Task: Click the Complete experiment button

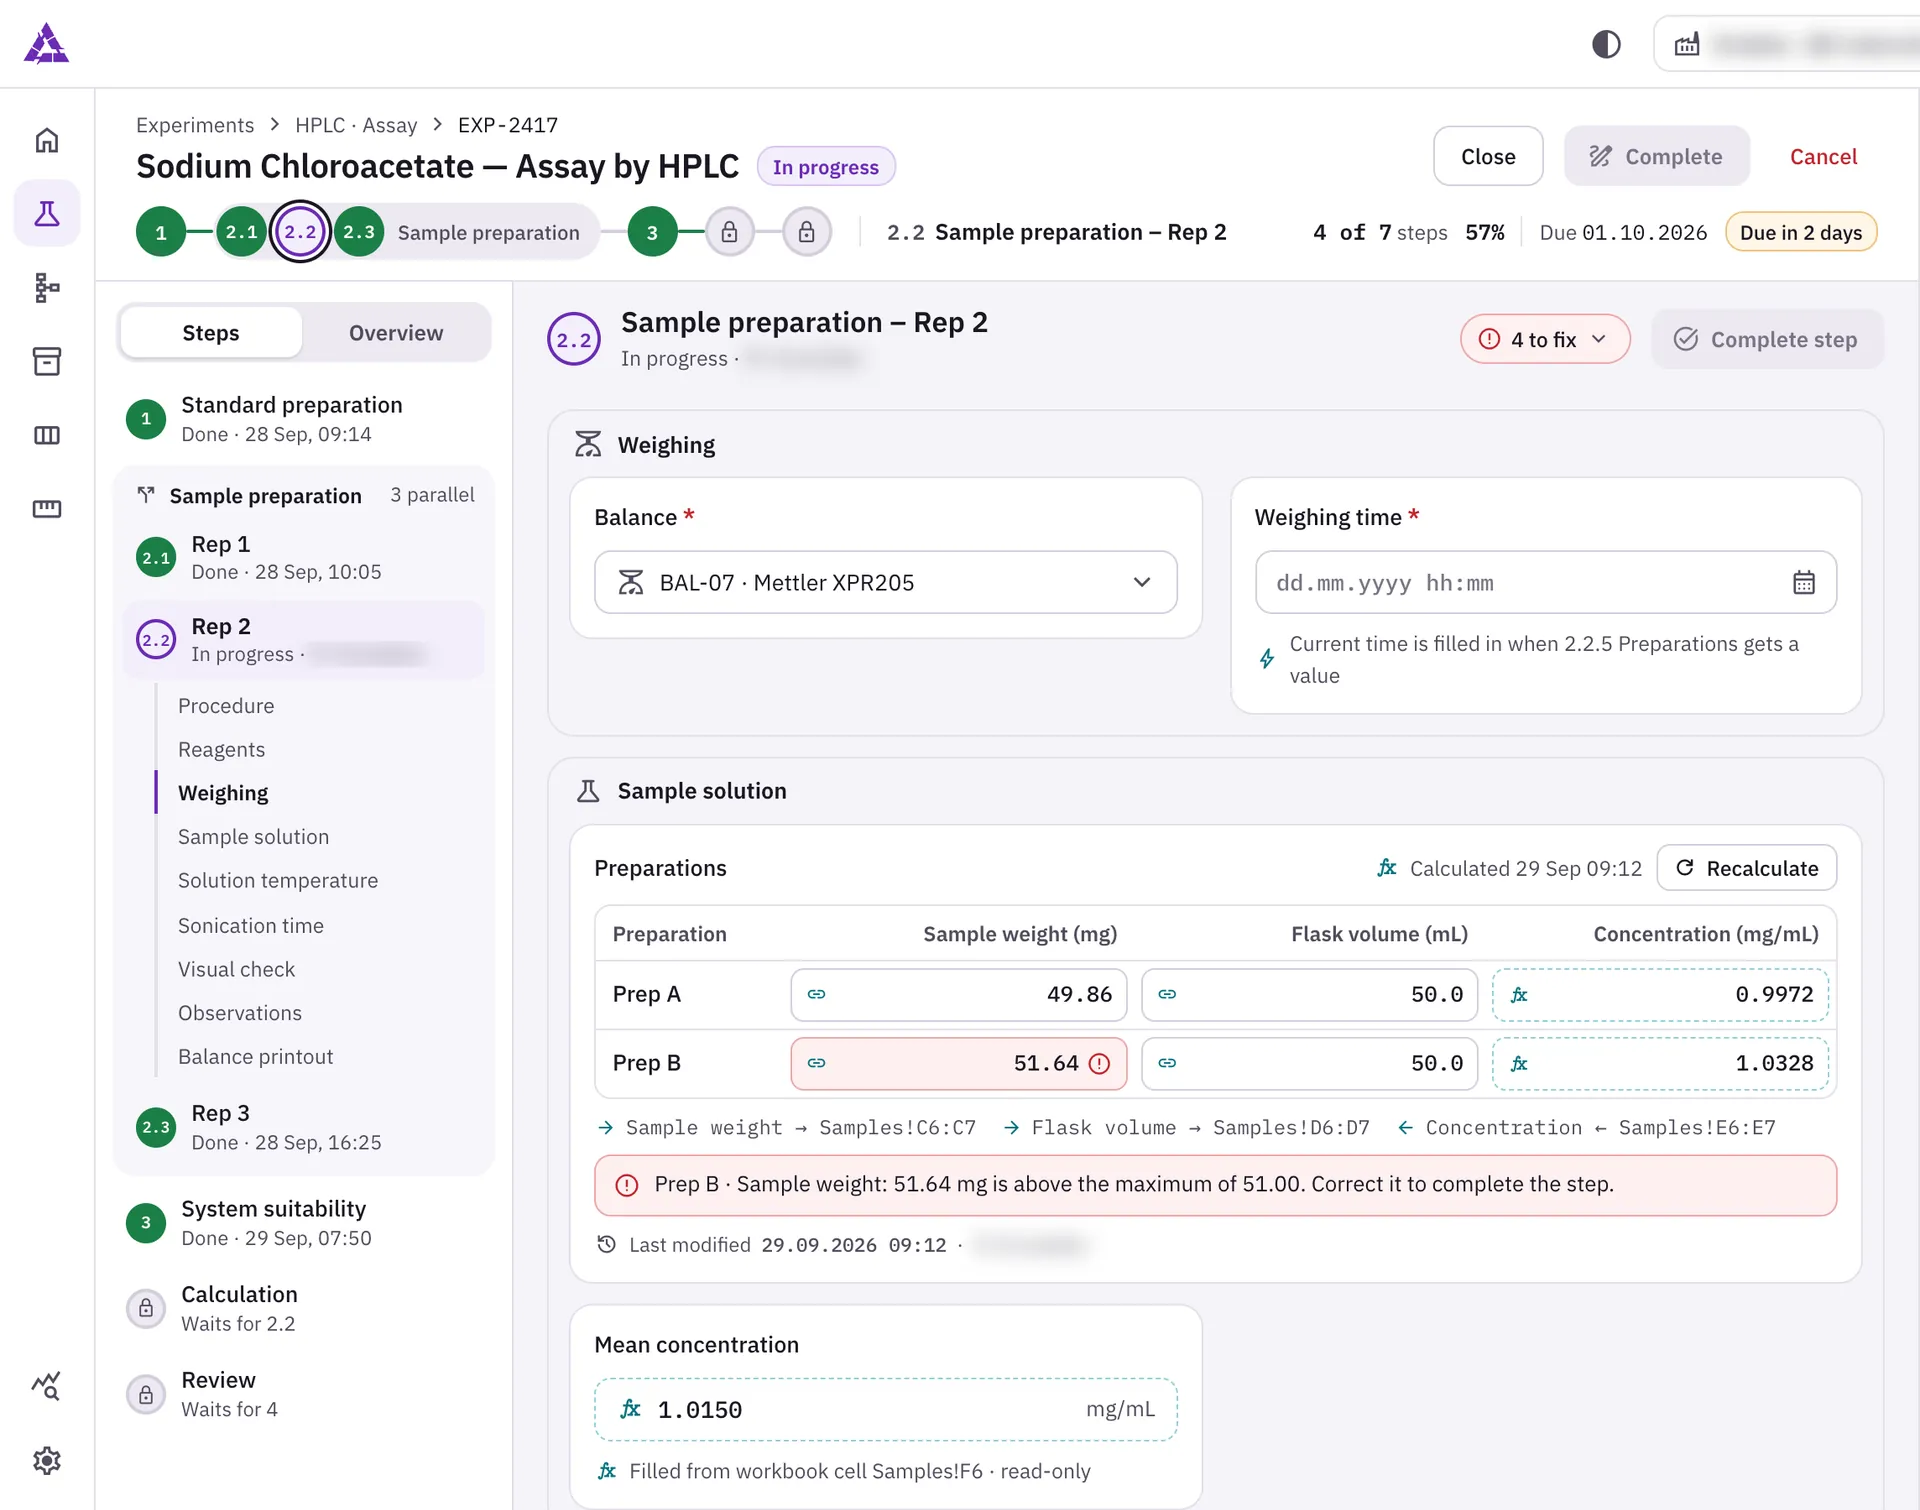Action: (x=1656, y=156)
